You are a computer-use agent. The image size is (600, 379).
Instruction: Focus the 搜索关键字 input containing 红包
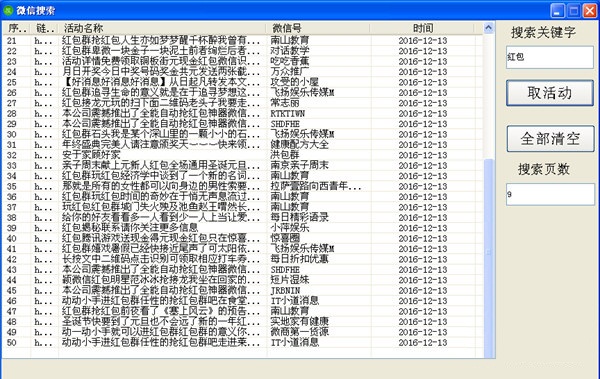550,57
